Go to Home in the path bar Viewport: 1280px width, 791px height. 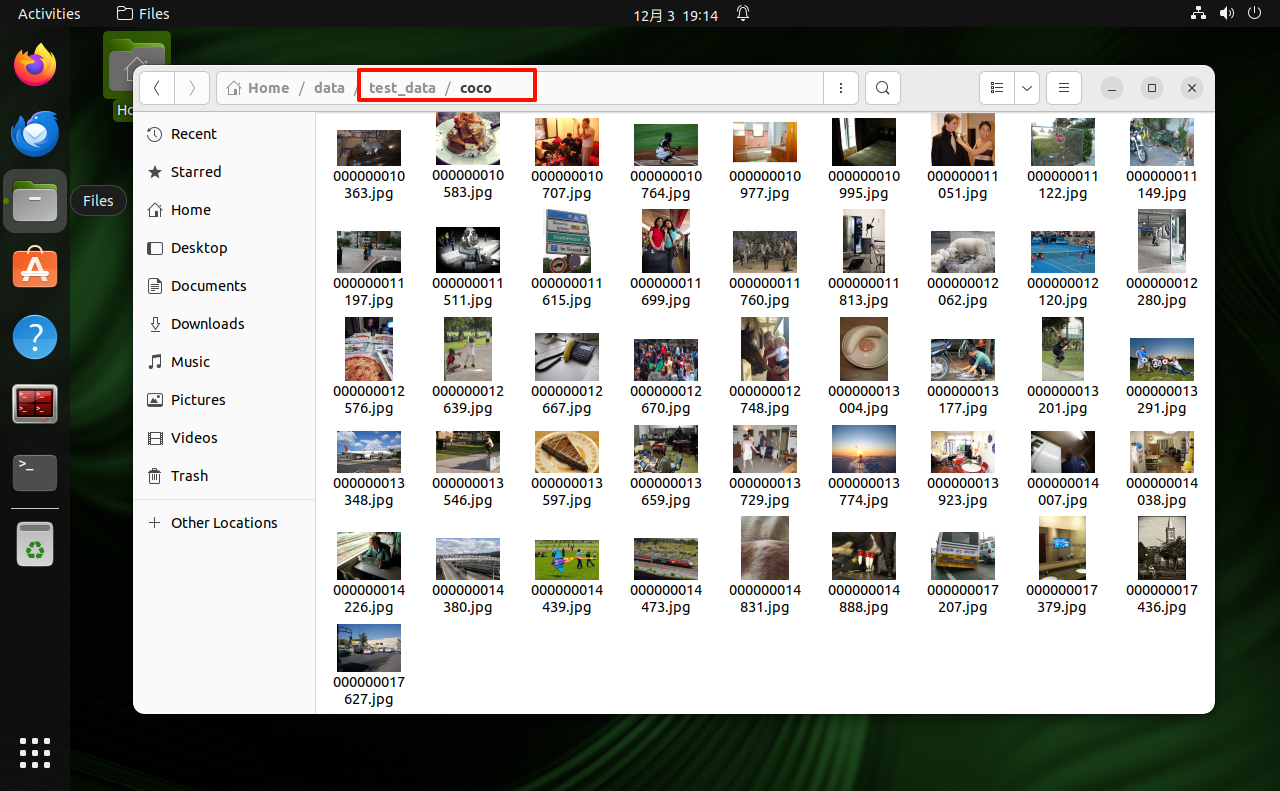tap(258, 88)
